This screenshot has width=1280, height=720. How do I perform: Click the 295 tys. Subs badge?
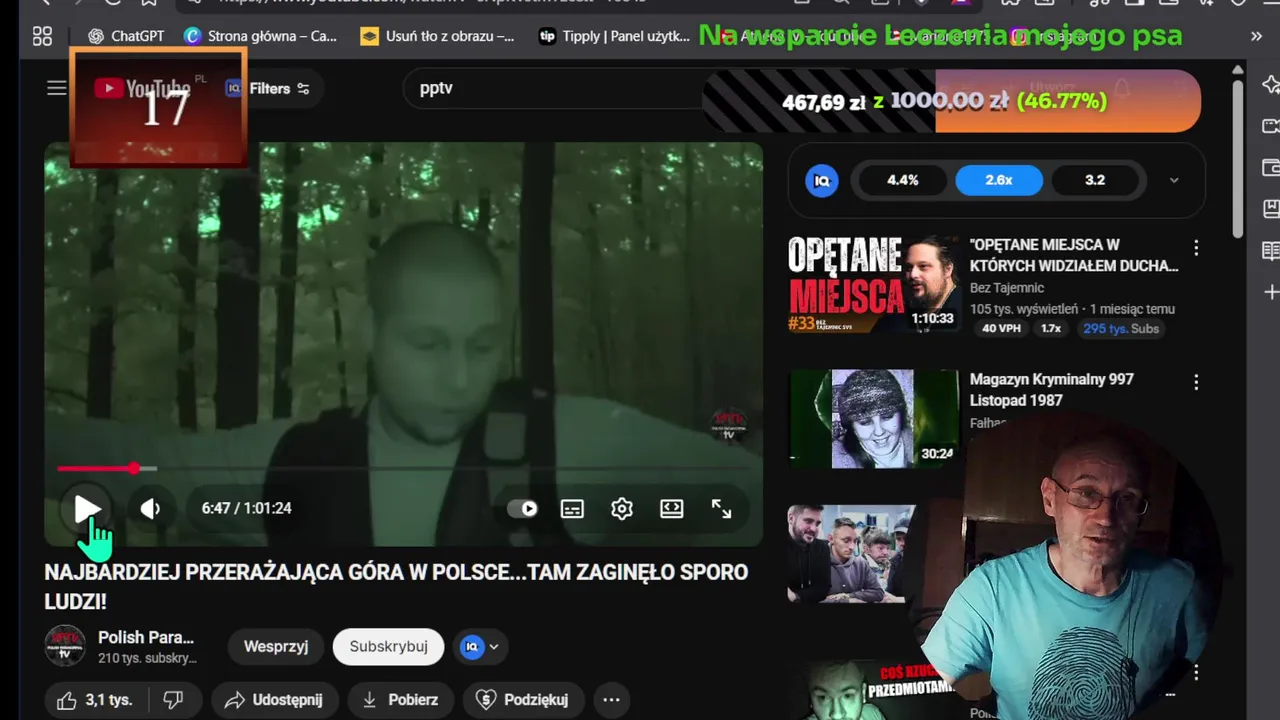[1121, 329]
